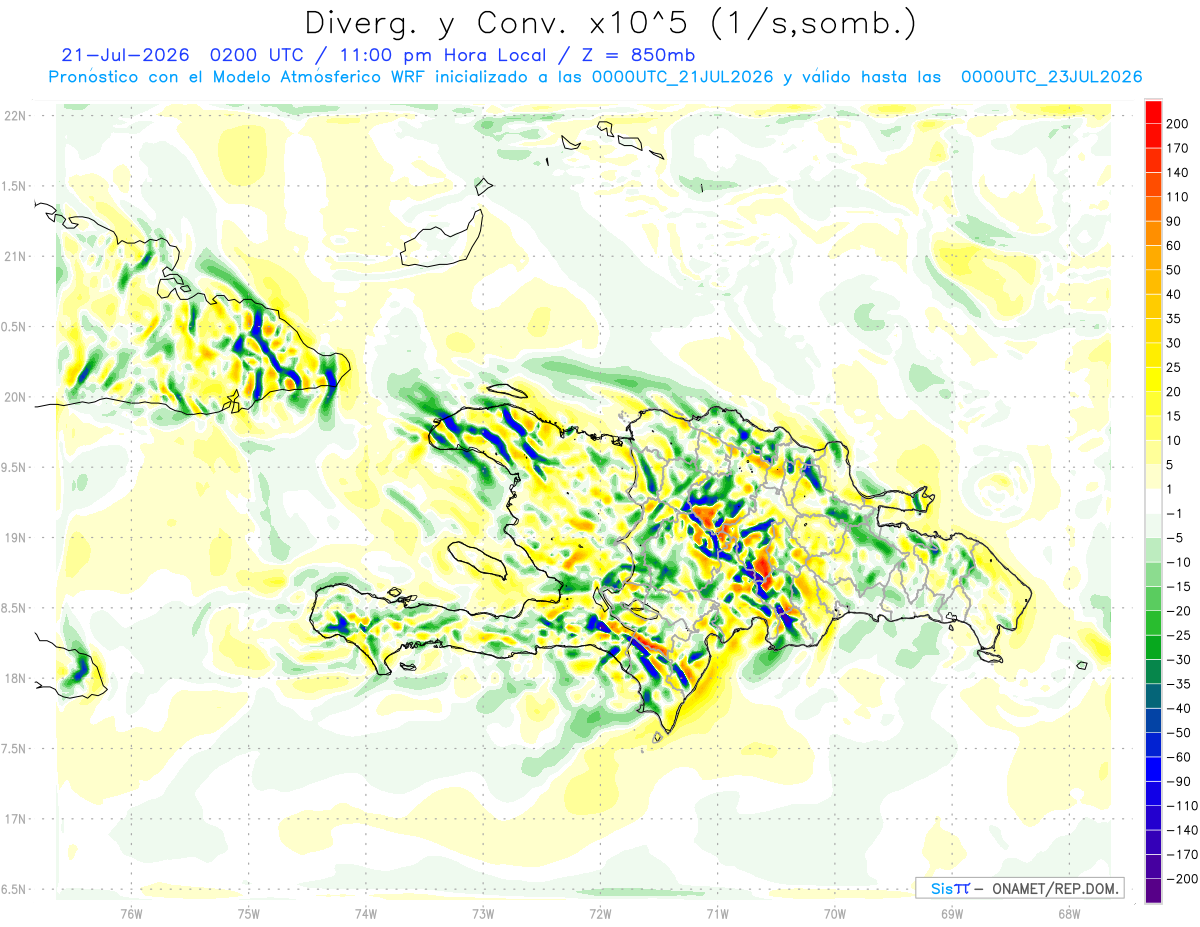1200x927 pixels.
Task: Click the 'SisTT' logo text
Action: [x=950, y=888]
